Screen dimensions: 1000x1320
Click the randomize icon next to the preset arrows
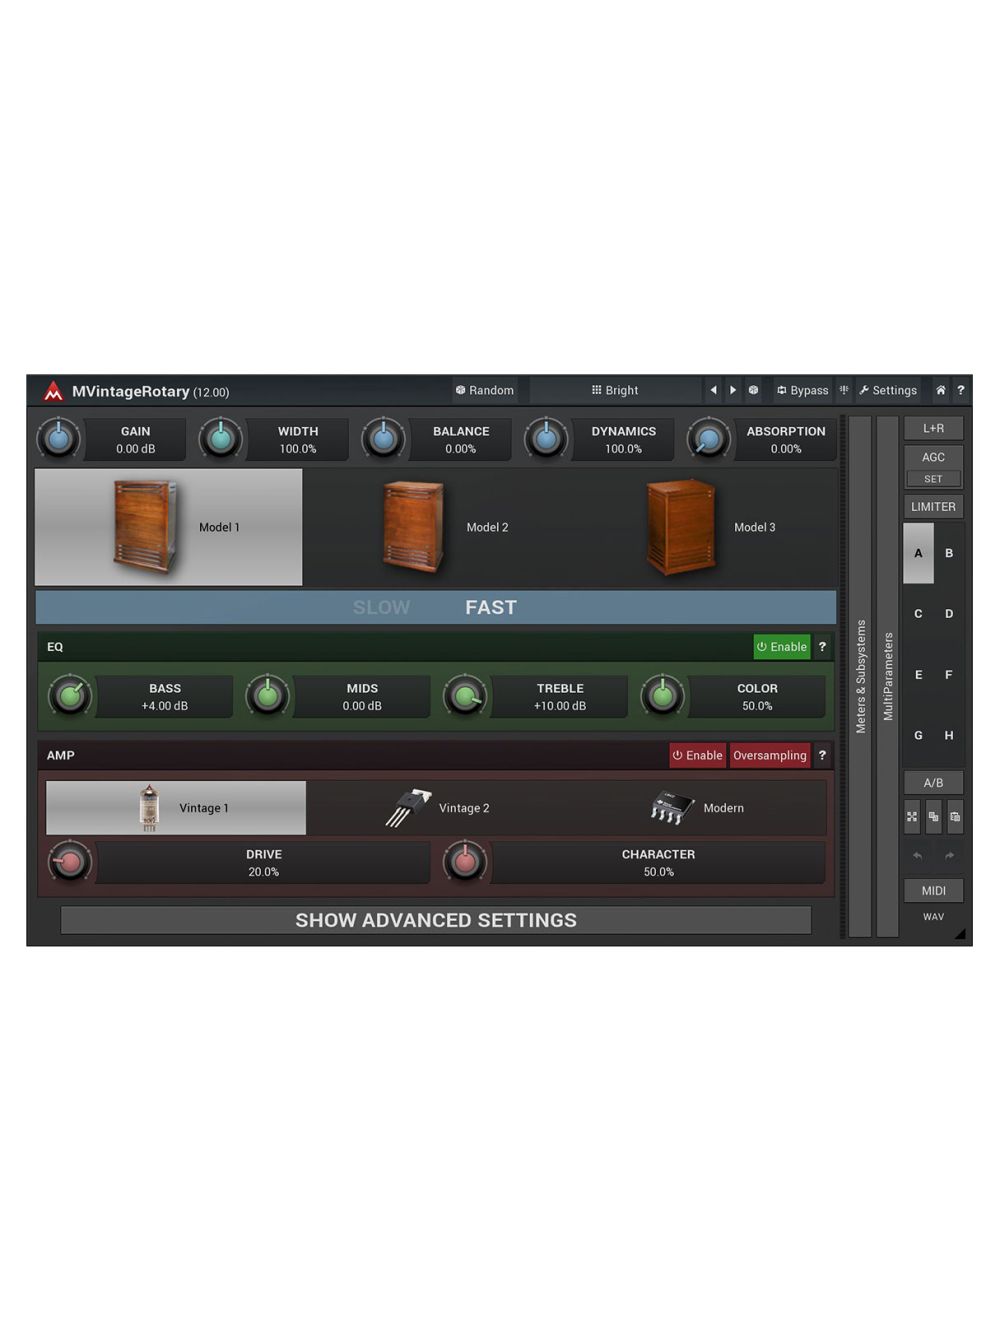click(753, 390)
